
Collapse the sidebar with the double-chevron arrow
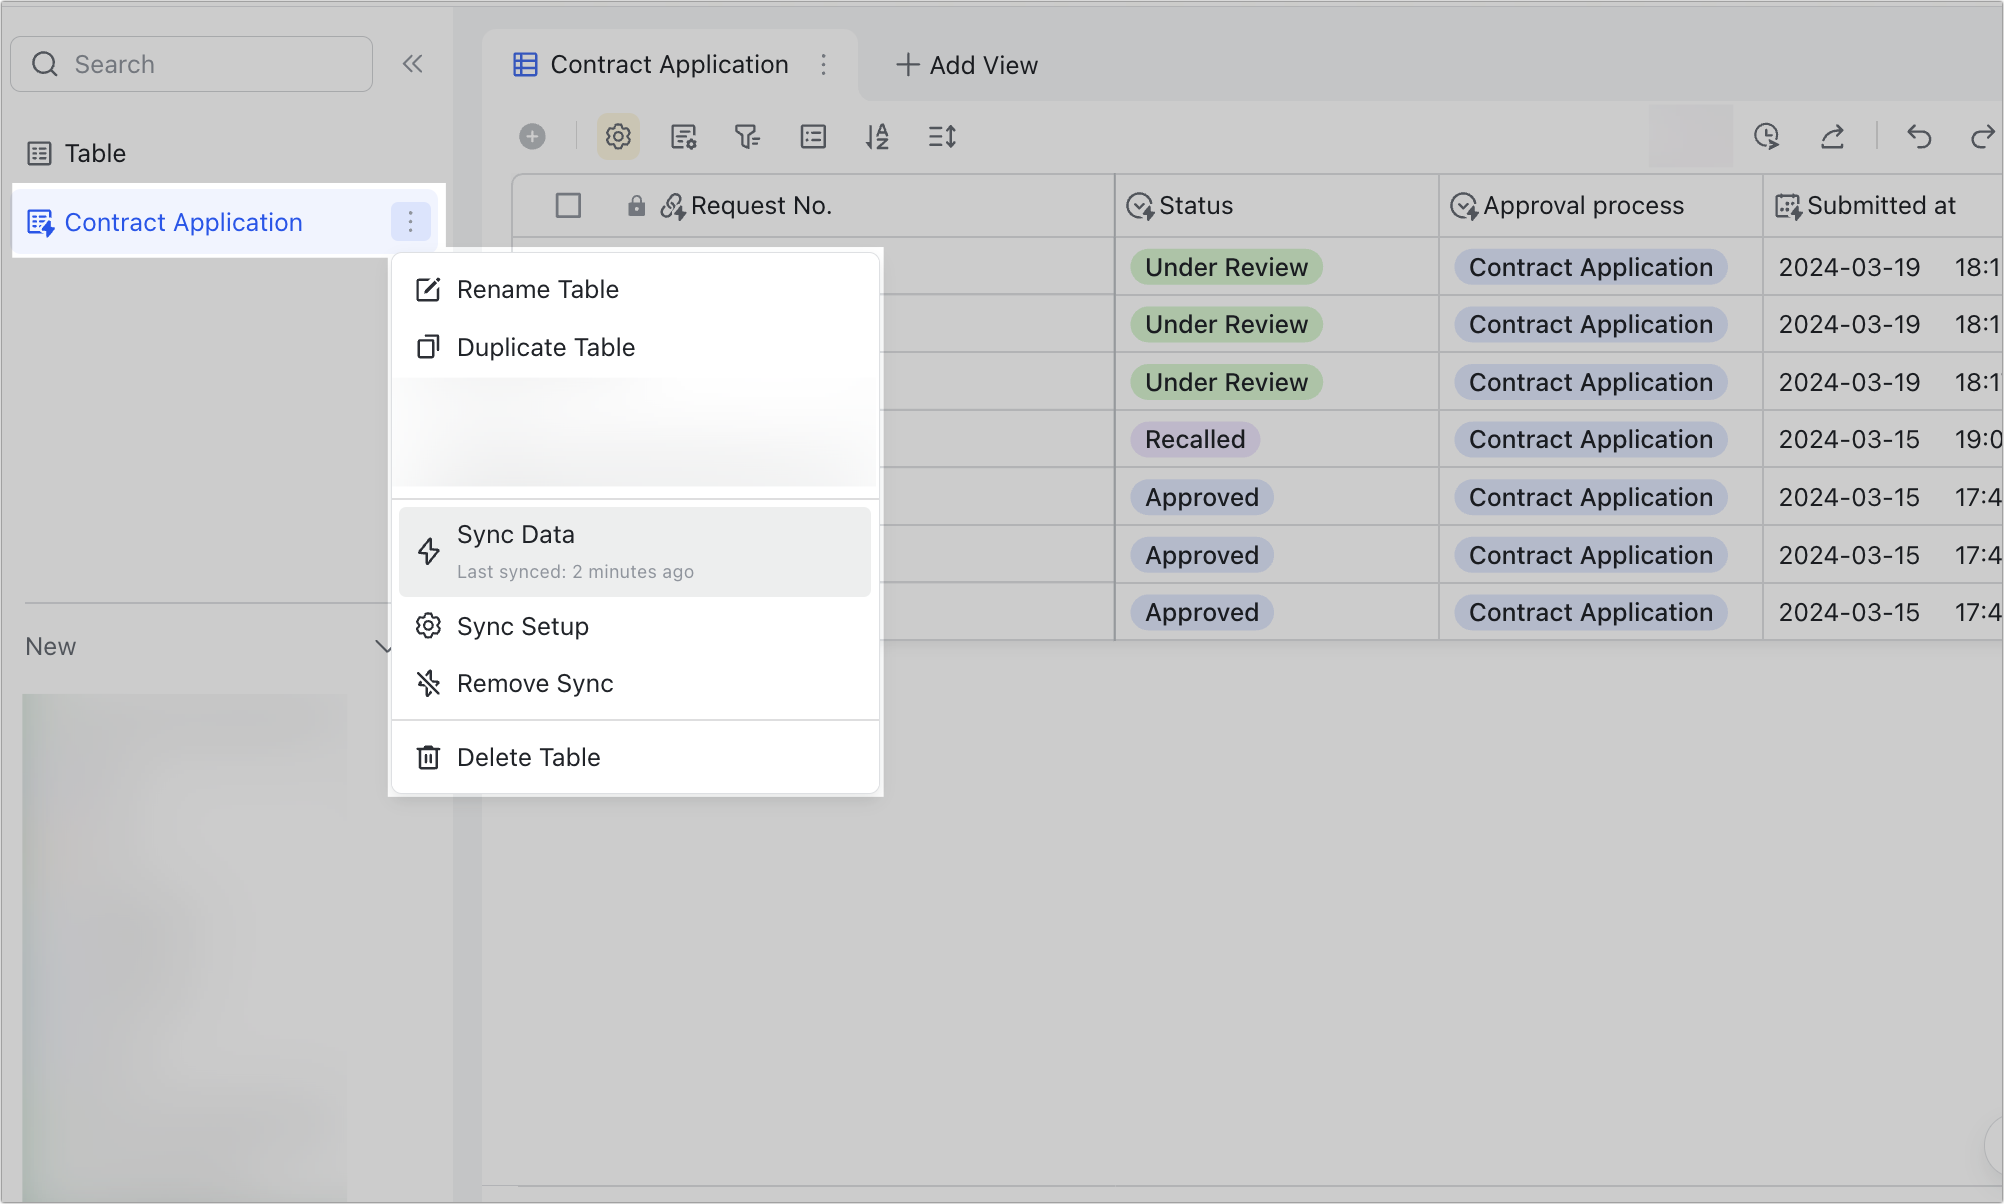412,63
